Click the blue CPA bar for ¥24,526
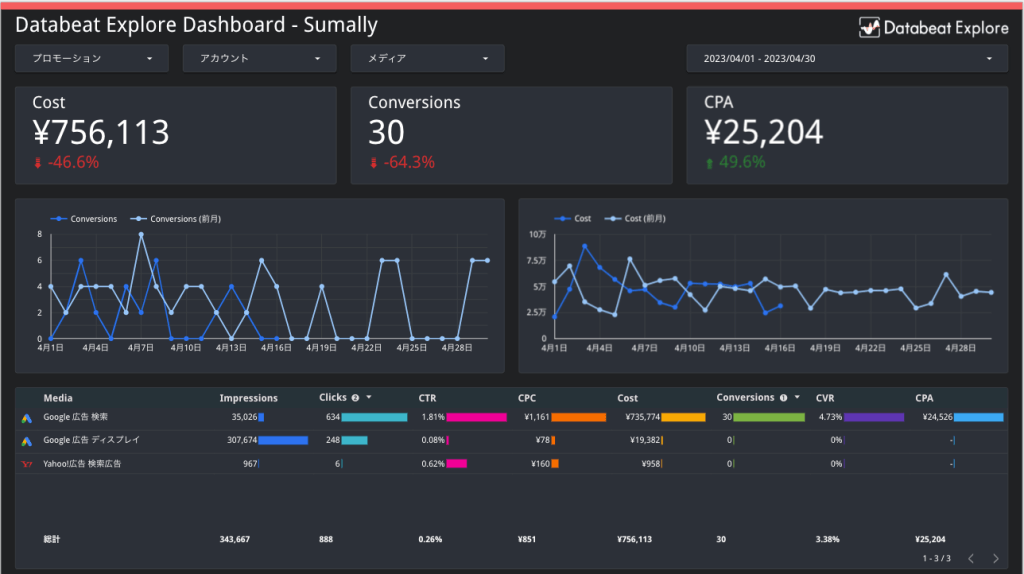Image resolution: width=1024 pixels, height=574 pixels. [978, 417]
